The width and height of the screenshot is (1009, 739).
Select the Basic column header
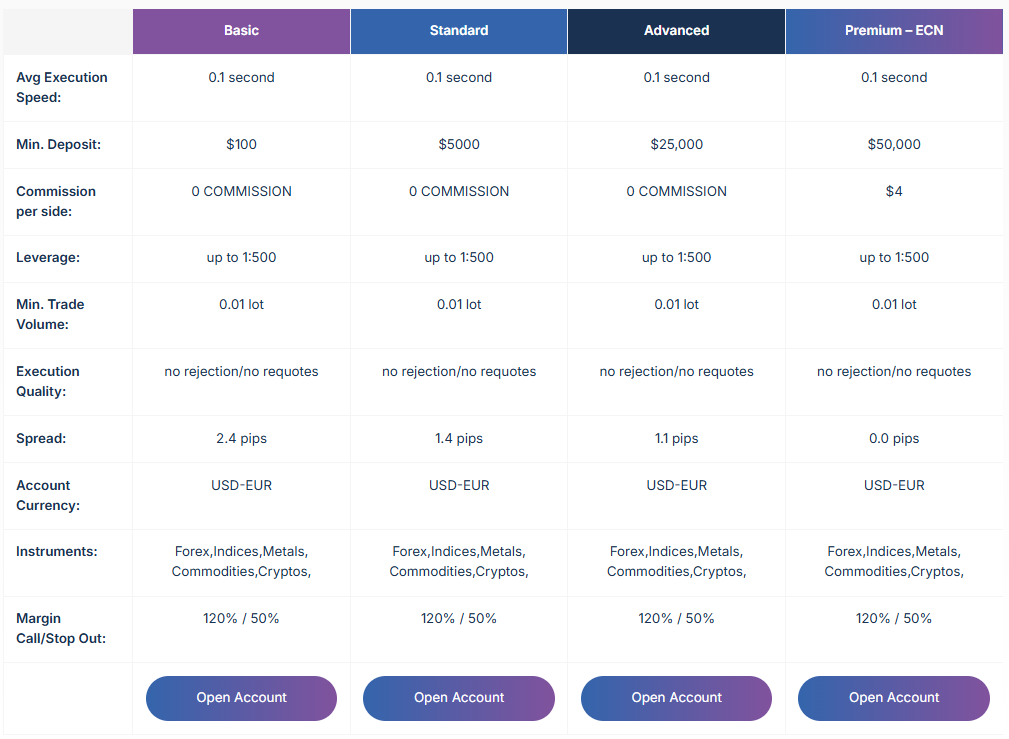241,31
